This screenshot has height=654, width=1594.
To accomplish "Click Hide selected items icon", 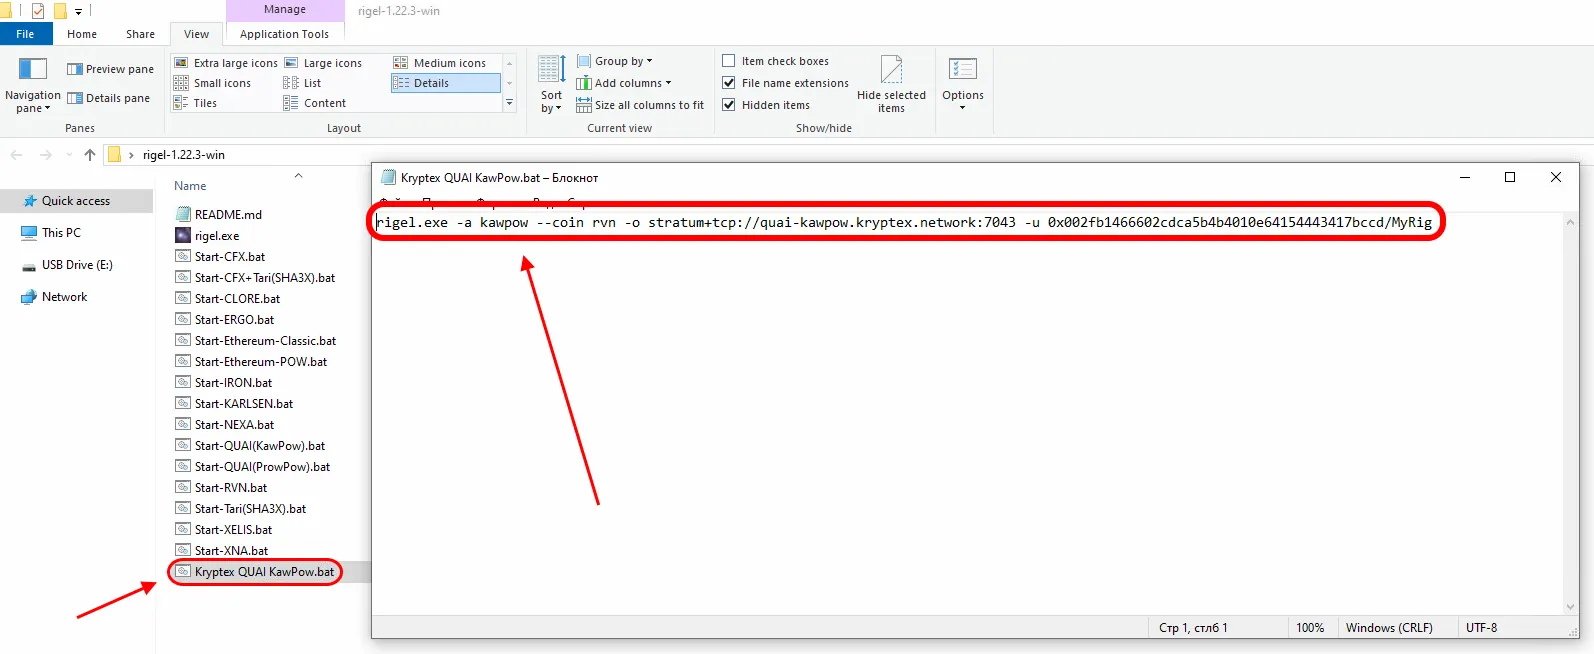I will pos(891,72).
